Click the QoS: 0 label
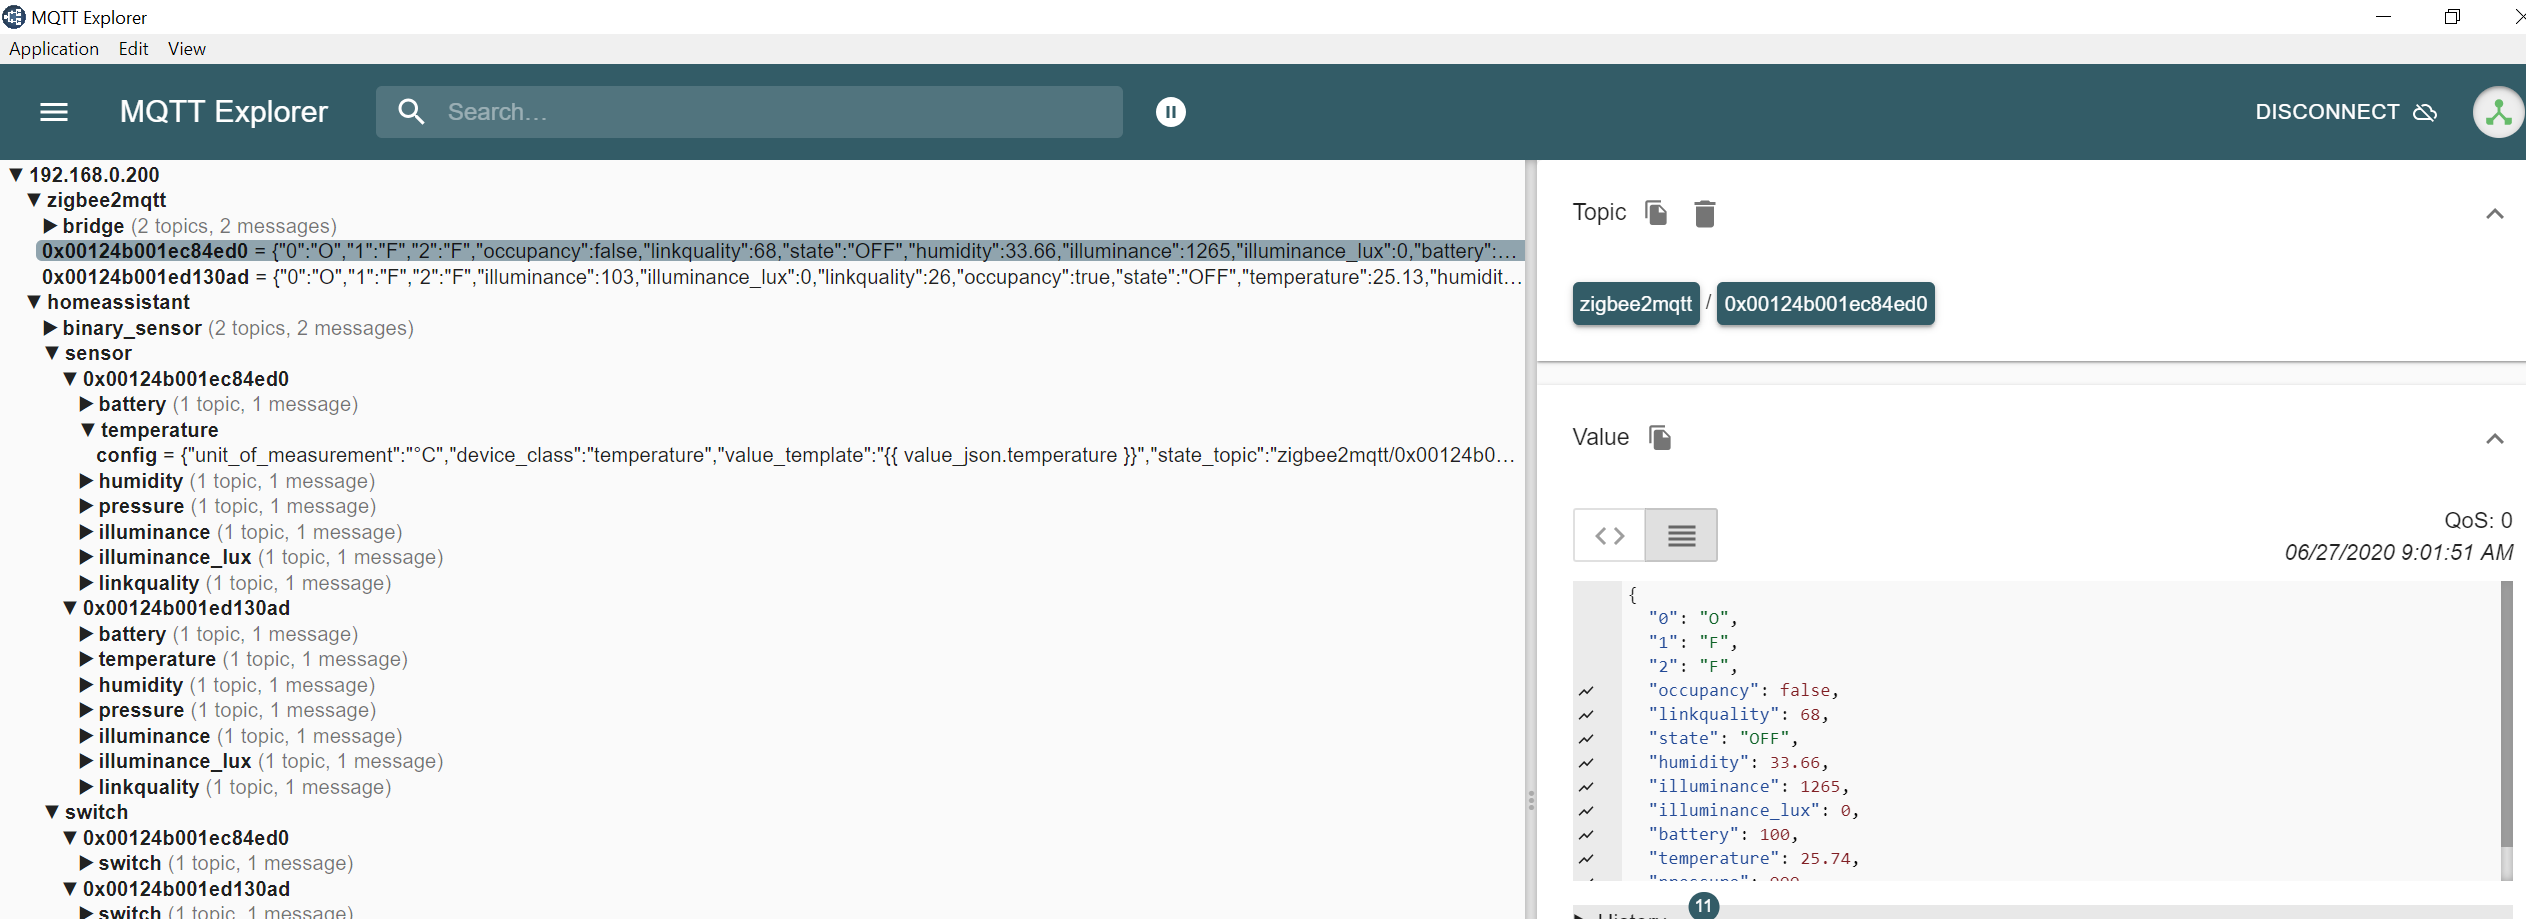Viewport: 2526px width, 919px height. pos(2478,520)
